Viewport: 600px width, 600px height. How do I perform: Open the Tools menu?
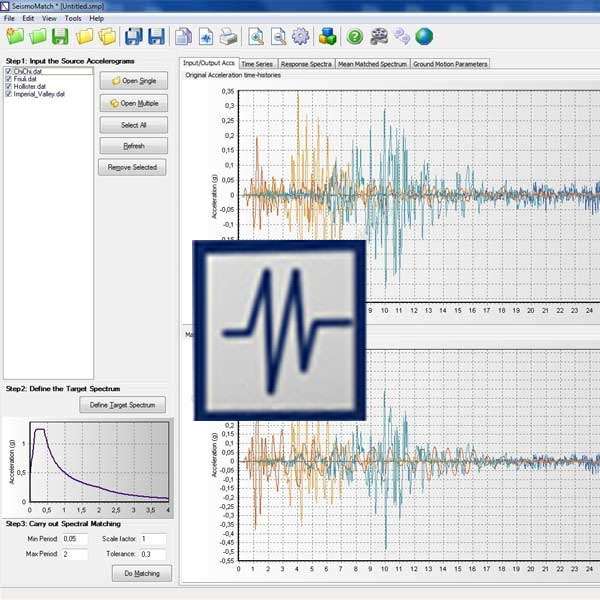(x=73, y=18)
